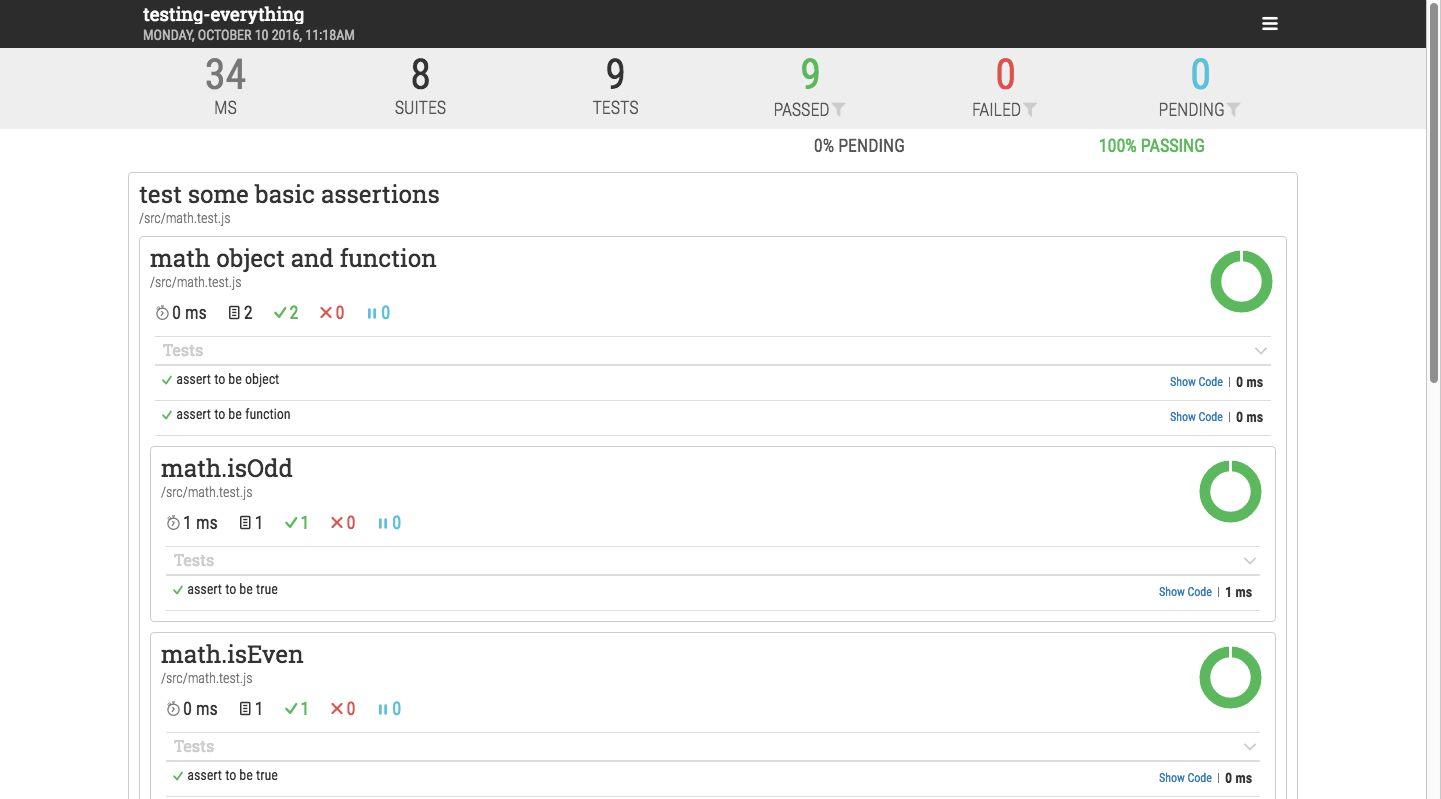Collapse Tests list in math object and function
This screenshot has height=799, width=1441.
pyautogui.click(x=1261, y=351)
